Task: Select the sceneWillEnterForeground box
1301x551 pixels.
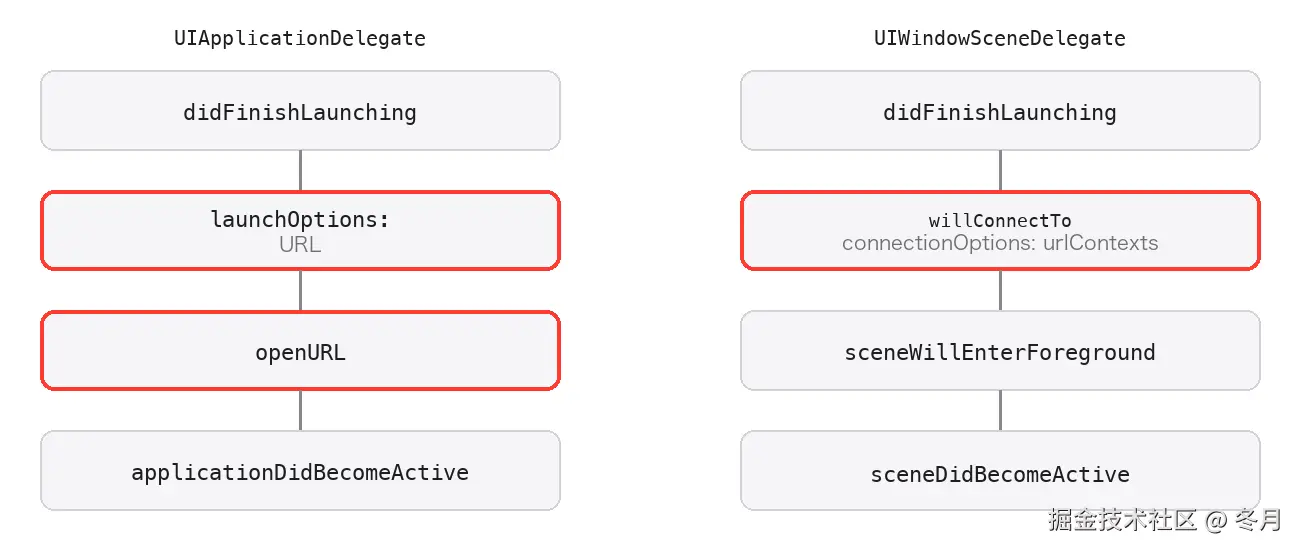Action: click(x=1000, y=350)
